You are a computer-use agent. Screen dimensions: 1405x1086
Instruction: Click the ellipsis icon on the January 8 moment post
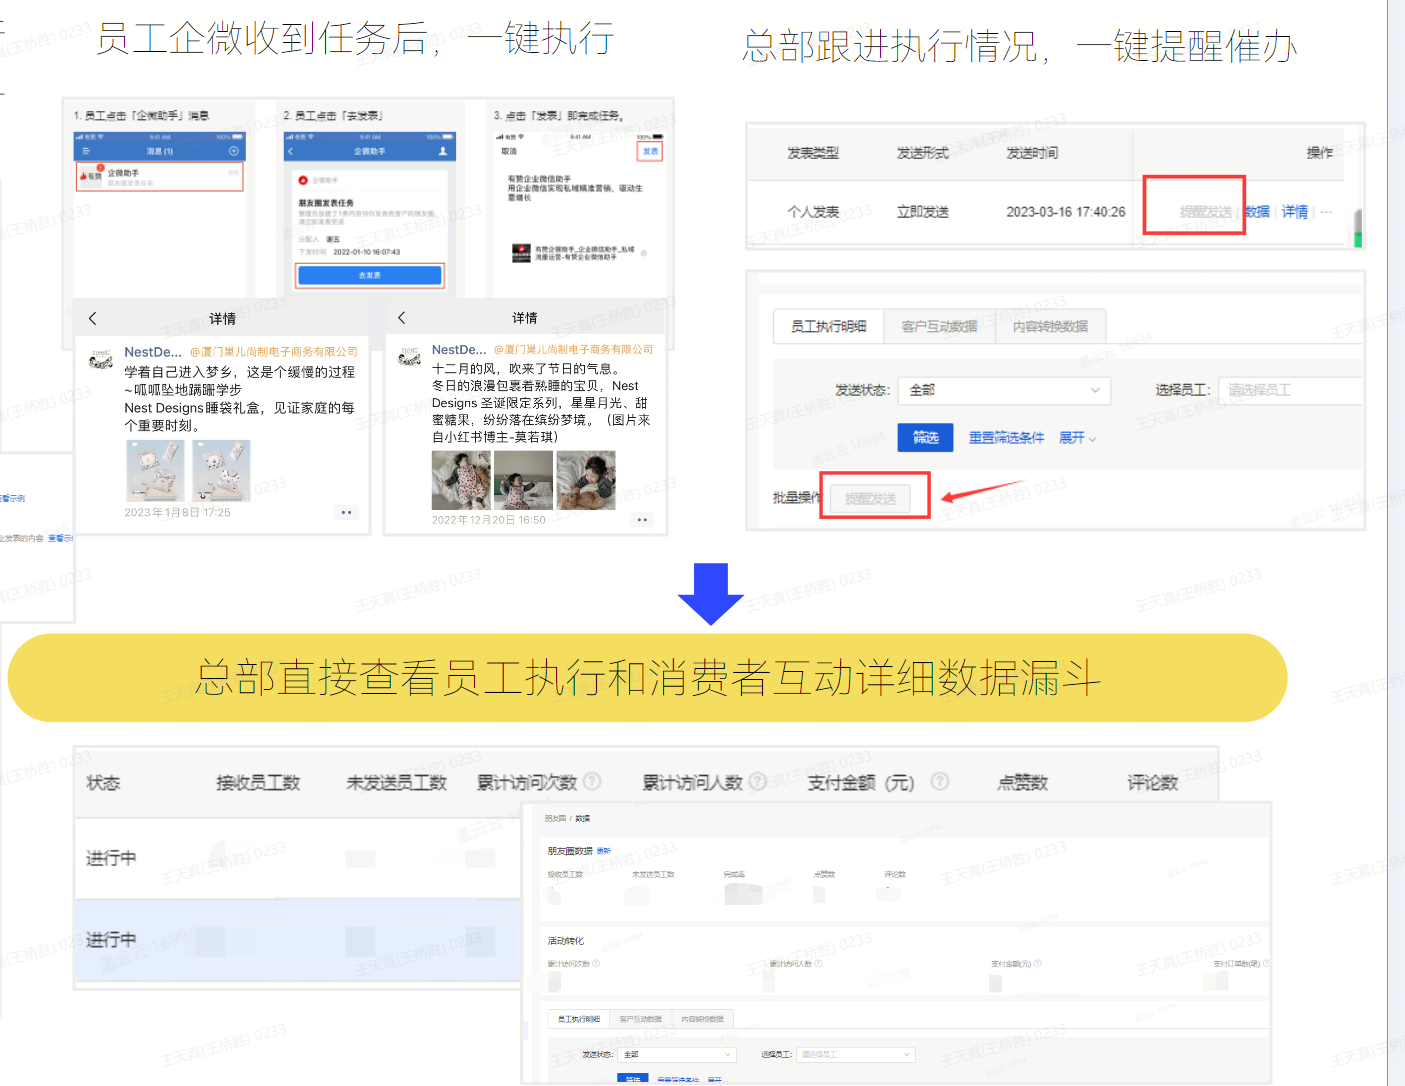(x=346, y=511)
